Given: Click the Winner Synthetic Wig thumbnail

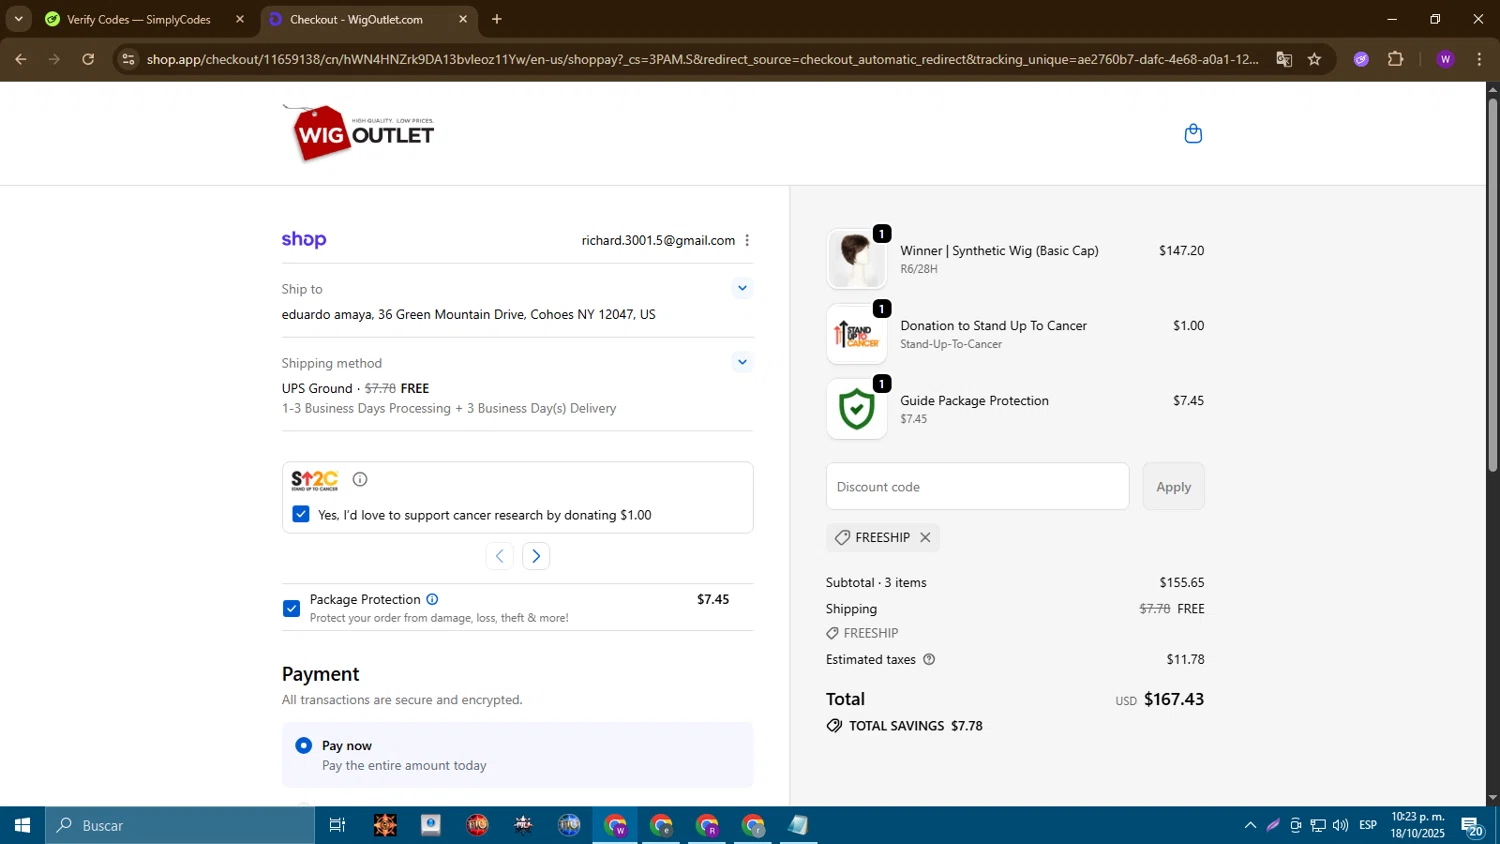Looking at the screenshot, I should coord(856,259).
